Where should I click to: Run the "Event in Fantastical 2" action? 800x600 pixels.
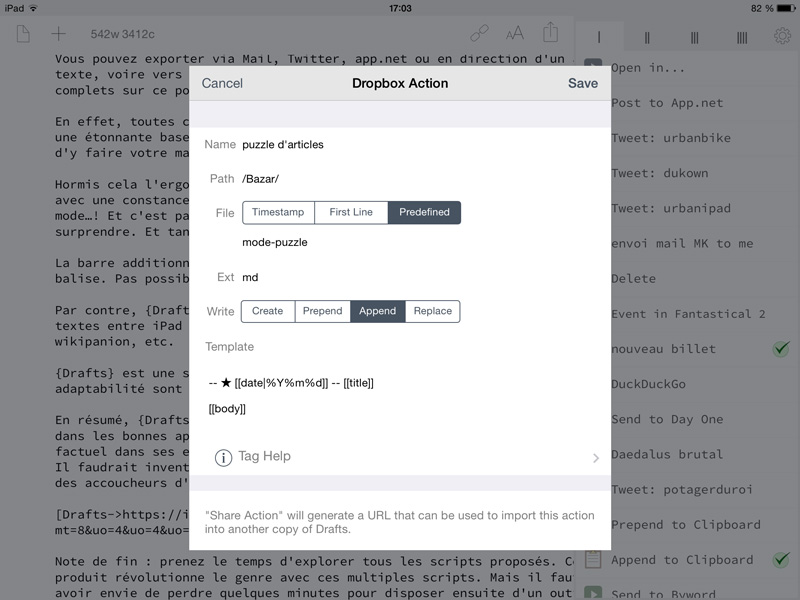(x=688, y=314)
